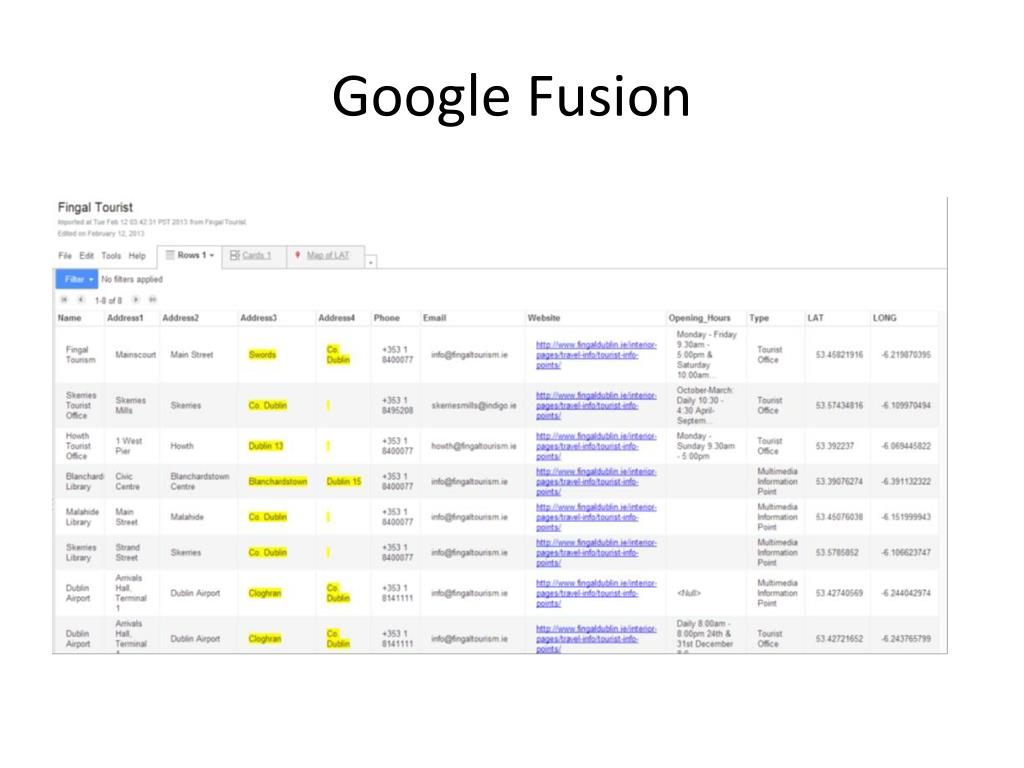Open website link in Howth Tourist Office row
The height and width of the screenshot is (768, 1024).
(596, 446)
